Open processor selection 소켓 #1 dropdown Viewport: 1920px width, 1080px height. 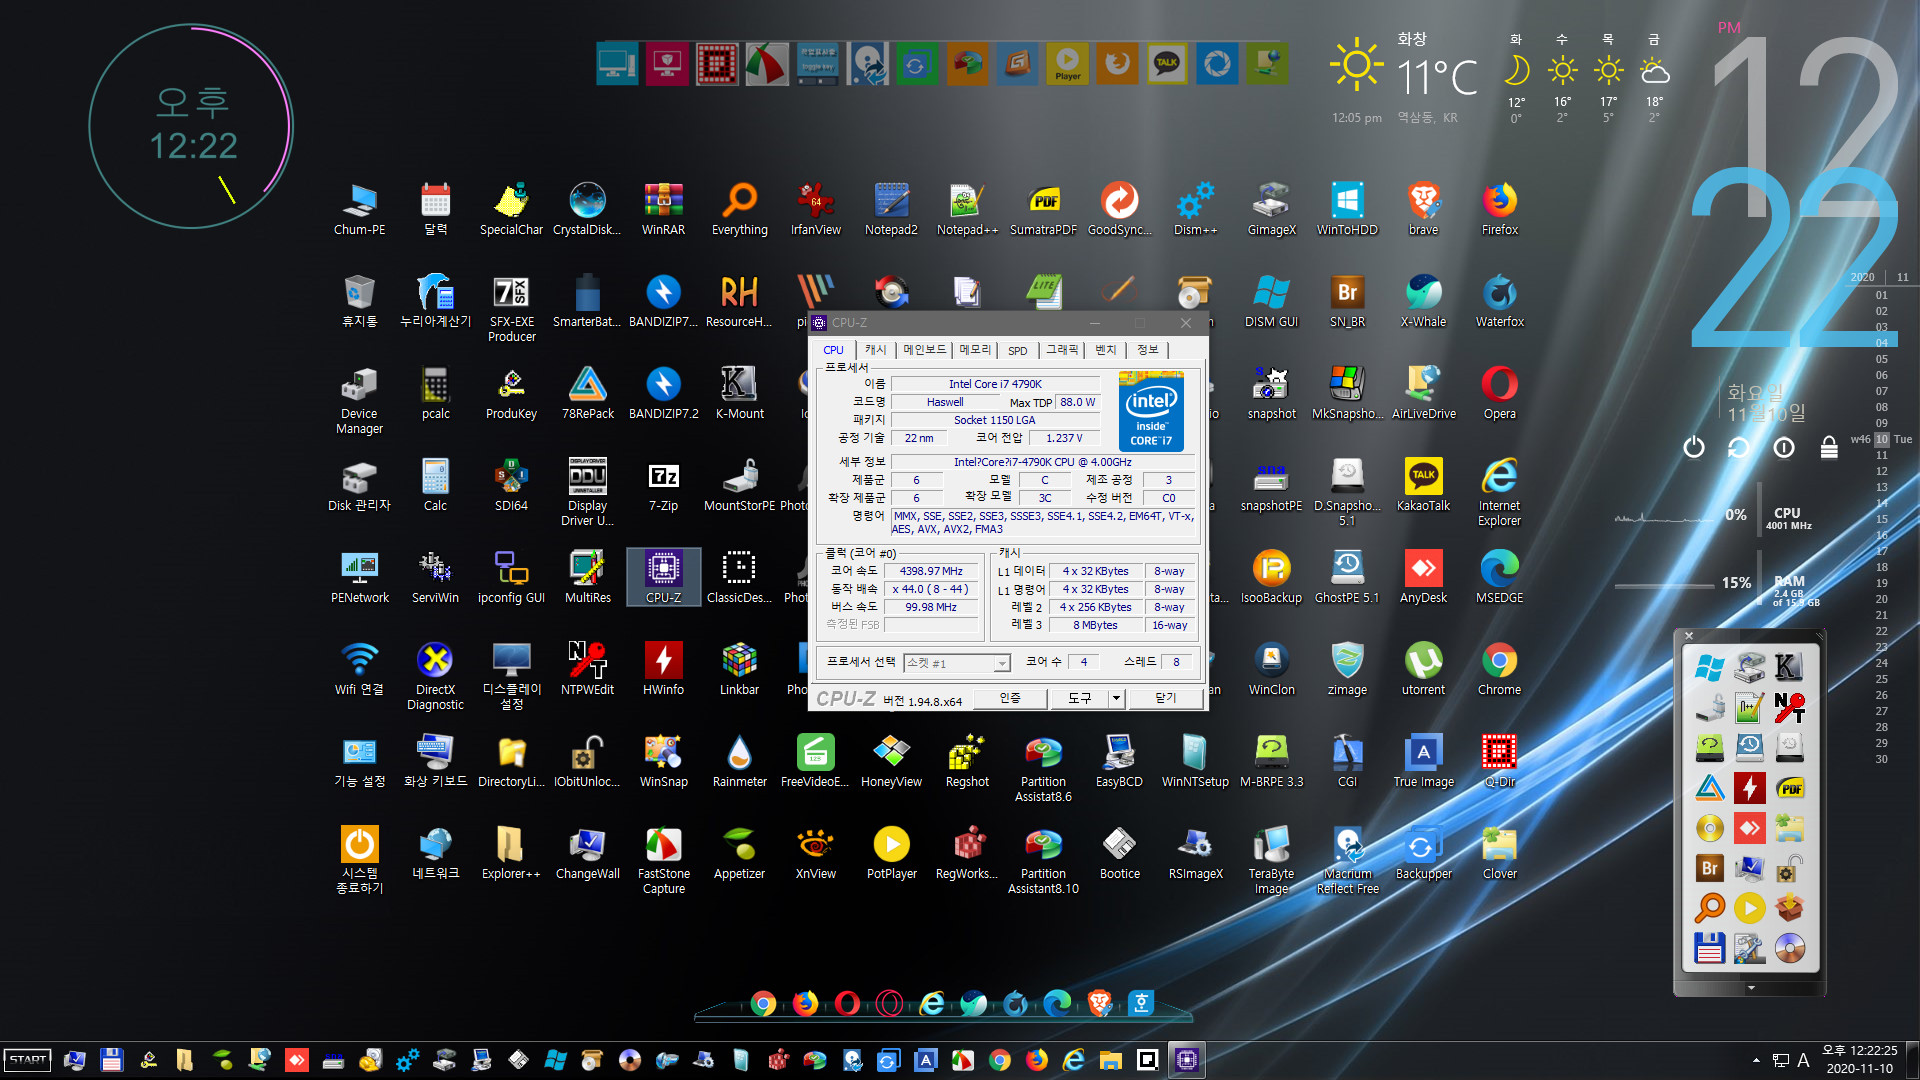pos(957,662)
